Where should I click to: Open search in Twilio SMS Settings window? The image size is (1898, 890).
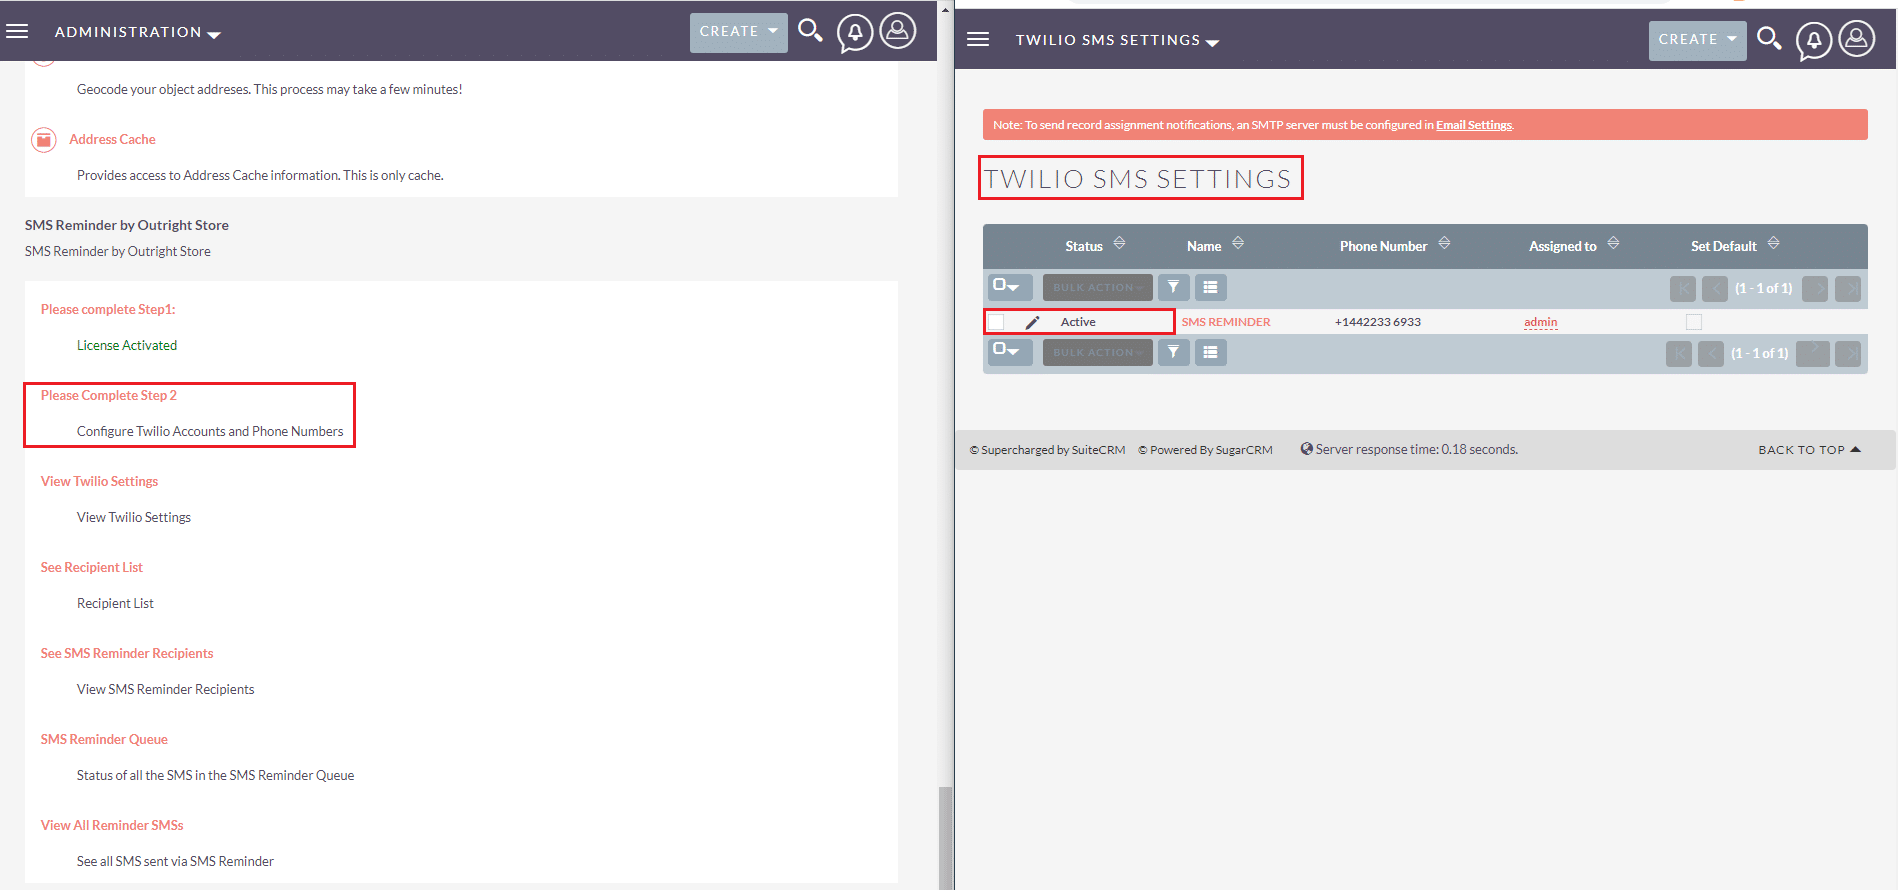tap(1769, 39)
